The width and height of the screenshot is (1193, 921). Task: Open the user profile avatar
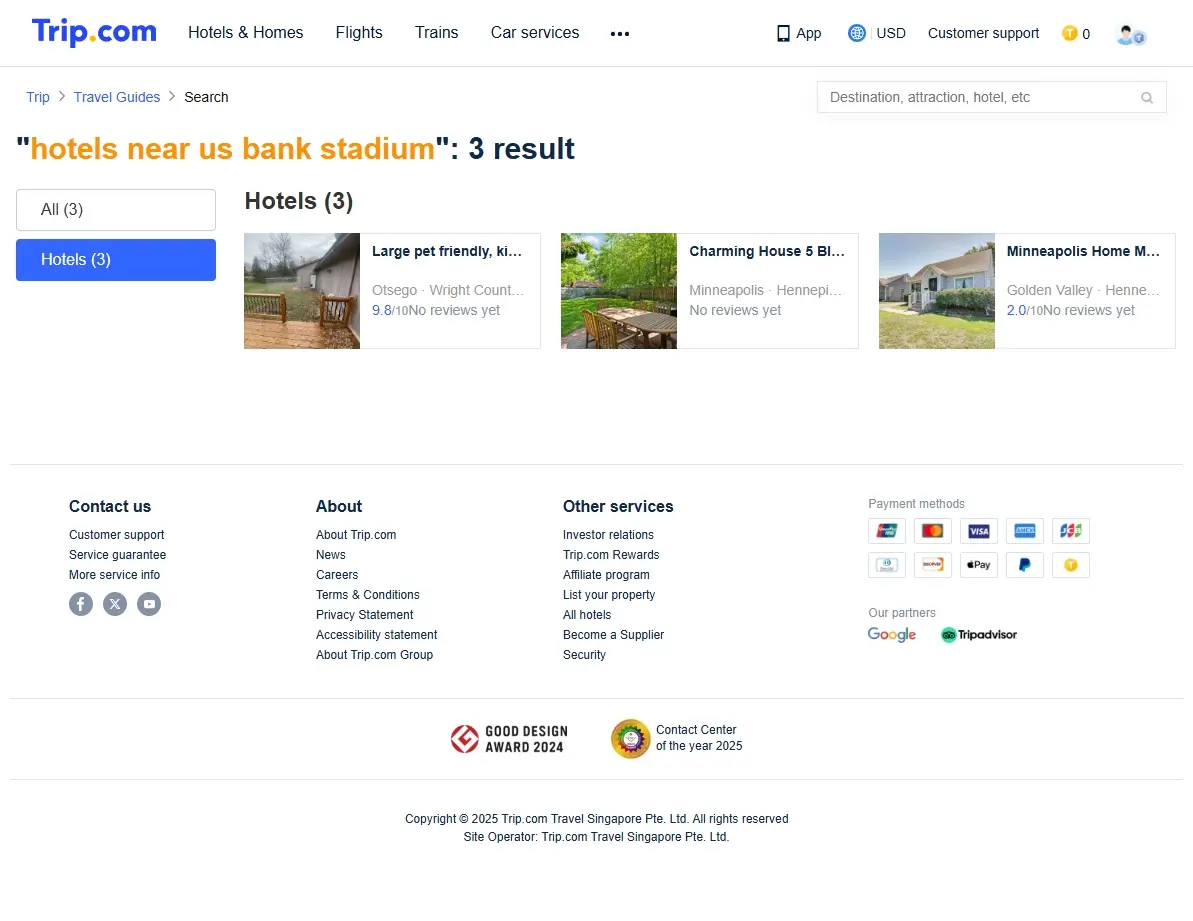click(x=1131, y=34)
